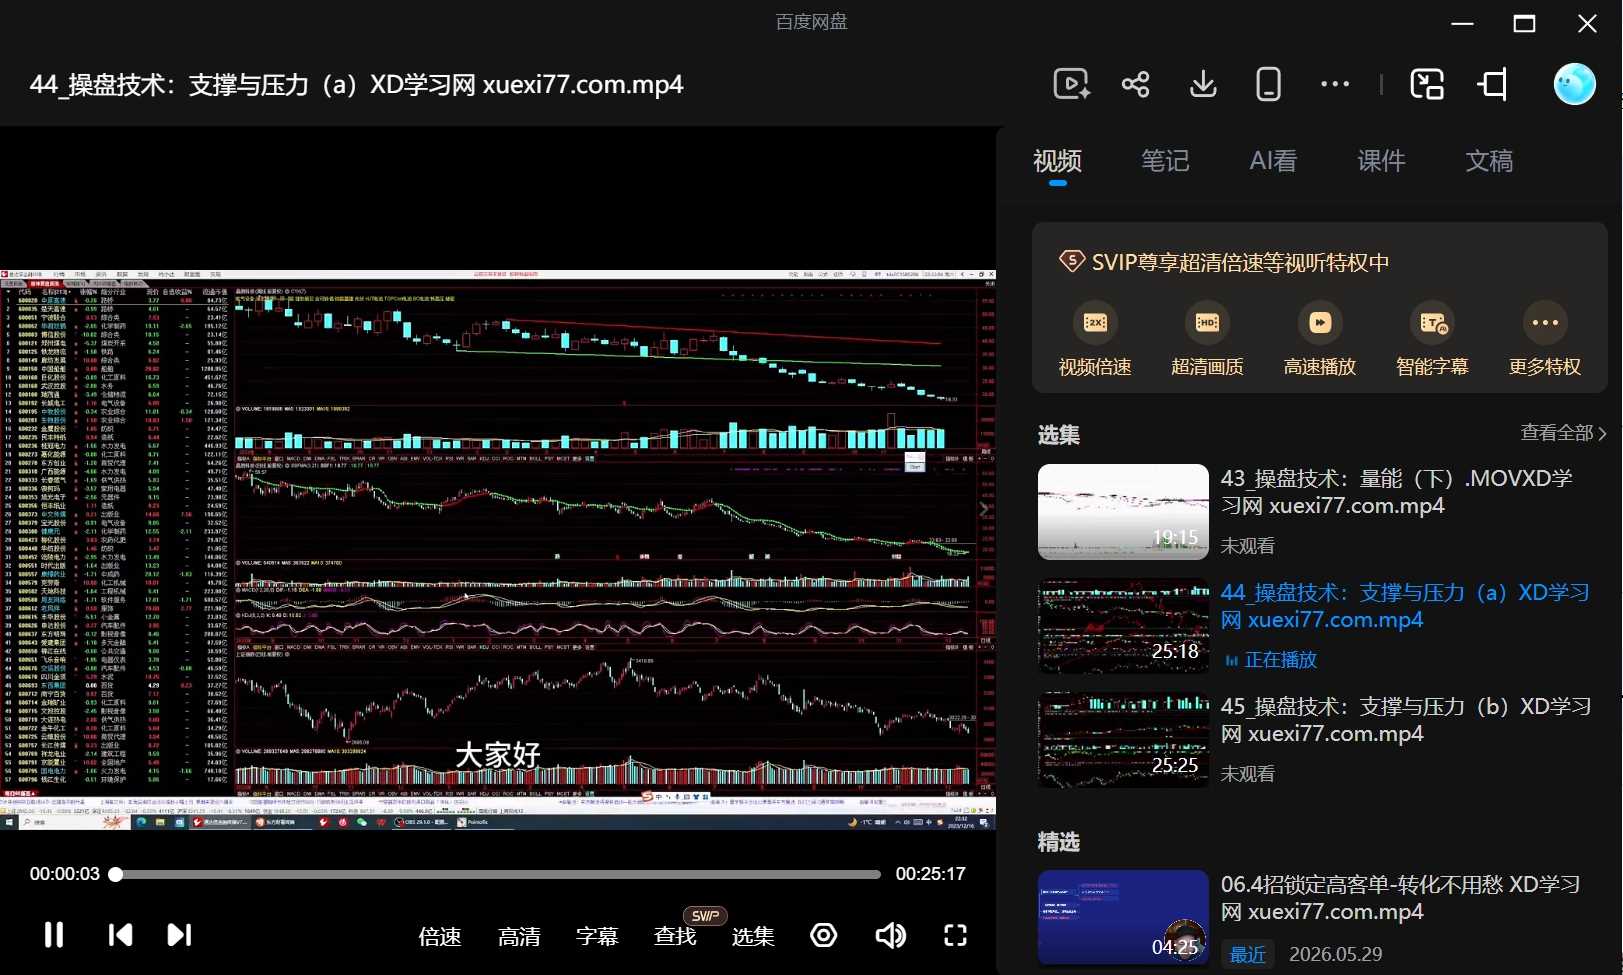Screen dimensions: 1623x975
Task: Click the SVIP diamond badge icon
Action: click(x=1071, y=262)
